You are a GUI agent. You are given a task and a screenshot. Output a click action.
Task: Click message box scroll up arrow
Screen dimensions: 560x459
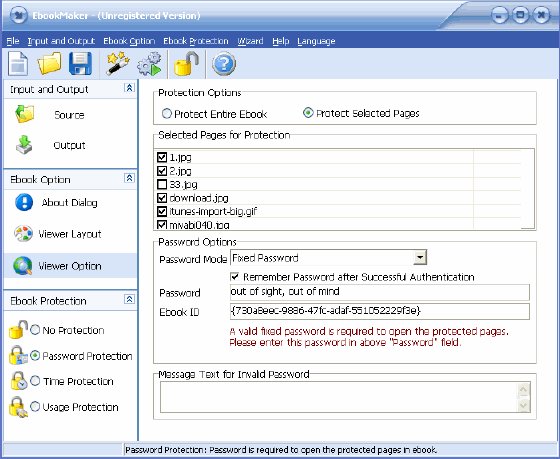point(524,389)
